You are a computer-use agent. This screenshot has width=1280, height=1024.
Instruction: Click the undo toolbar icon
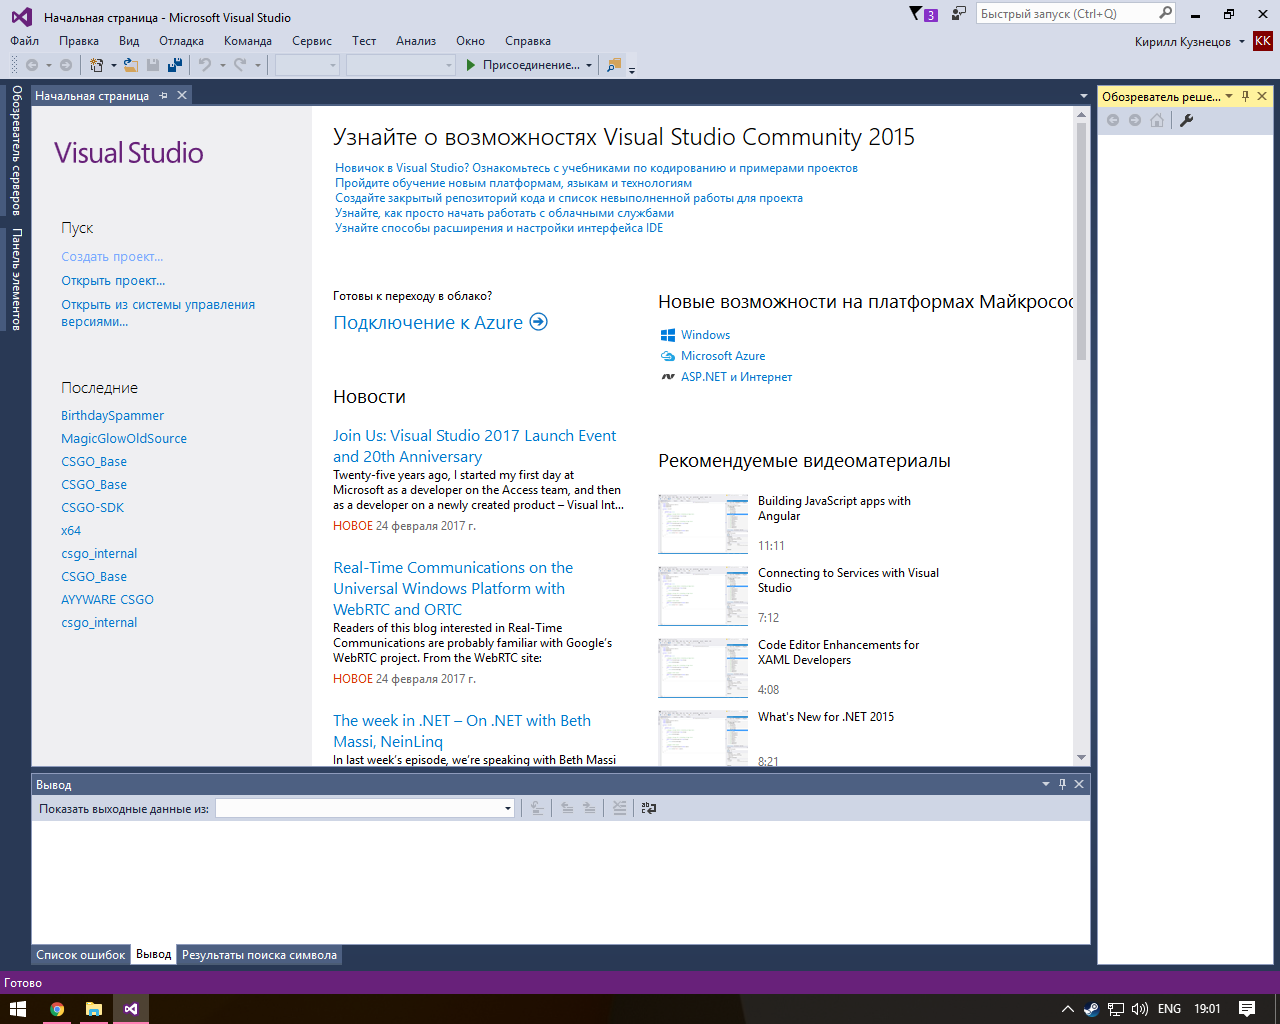pyautogui.click(x=205, y=65)
